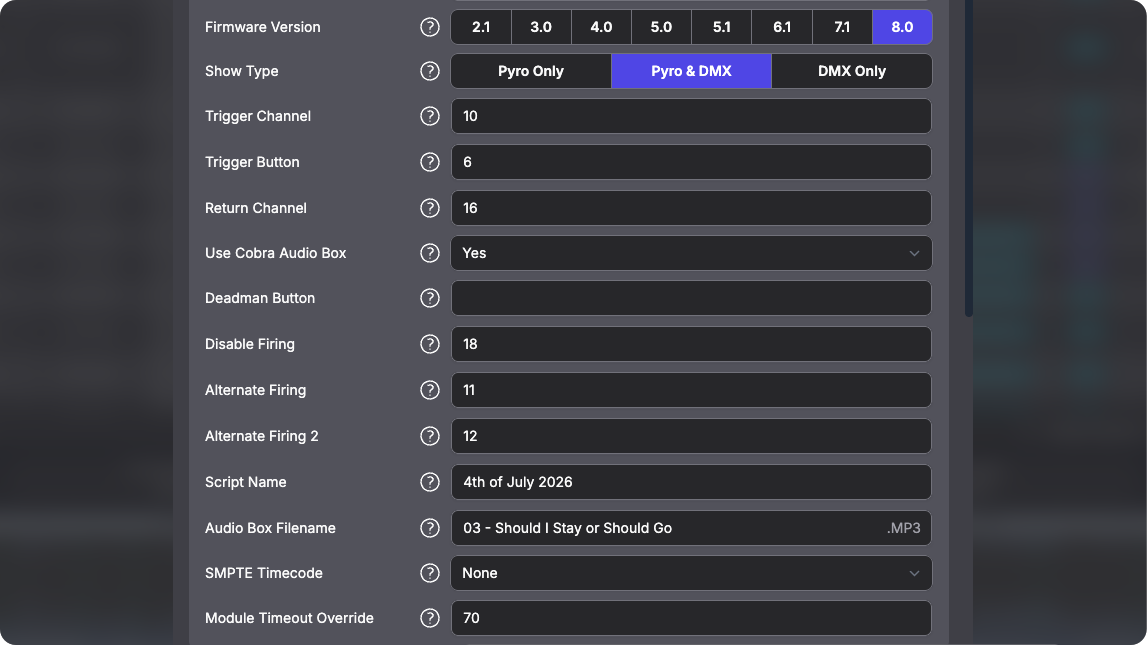This screenshot has height=645, width=1147.
Task: Select firmware version 2.1
Action: coord(481,27)
